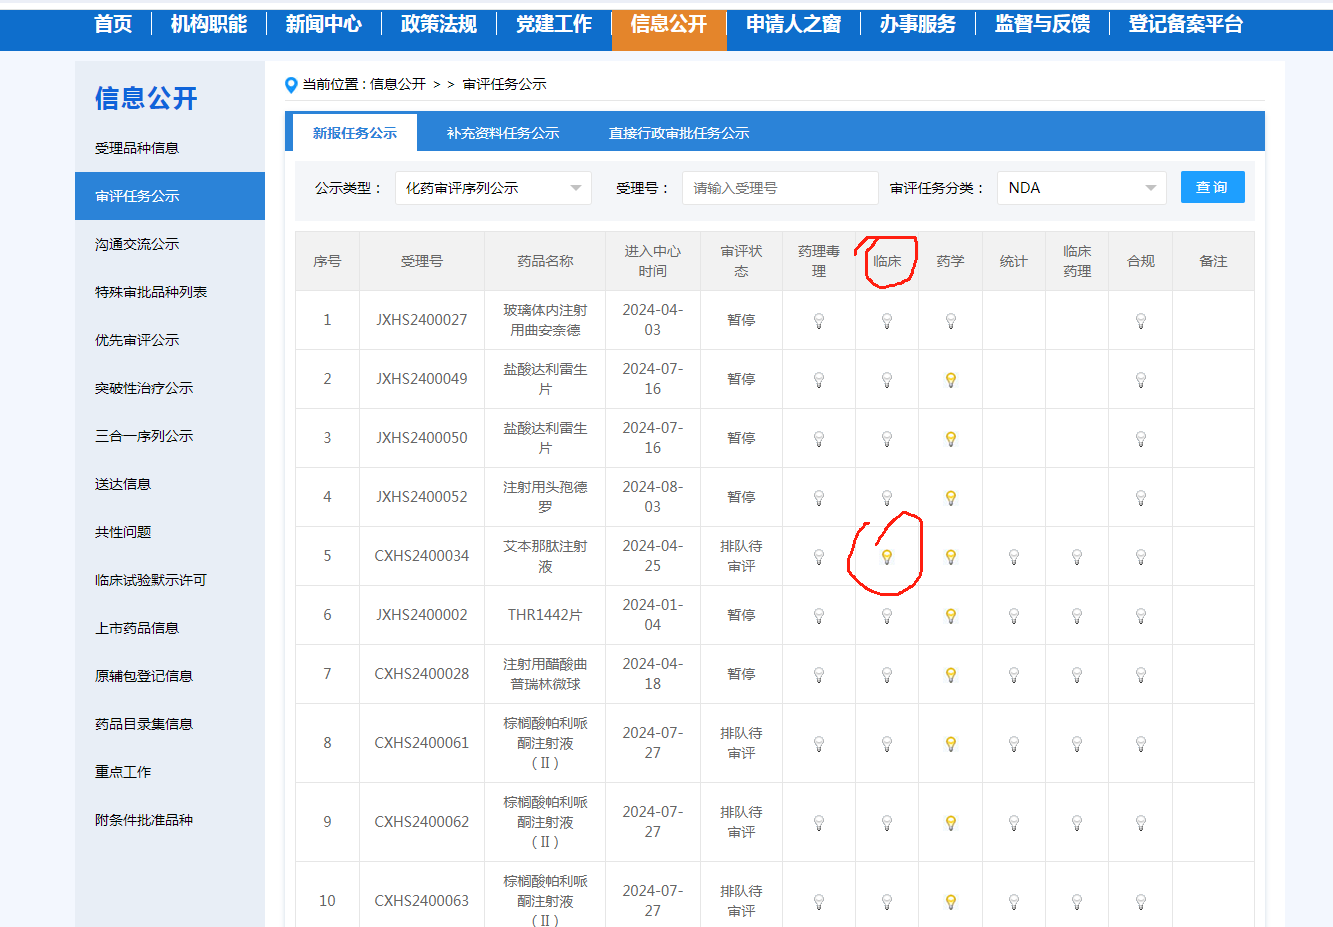1333x927 pixels.
Task: Click 临床 bulb icon for CXHS2400028
Action: (887, 675)
